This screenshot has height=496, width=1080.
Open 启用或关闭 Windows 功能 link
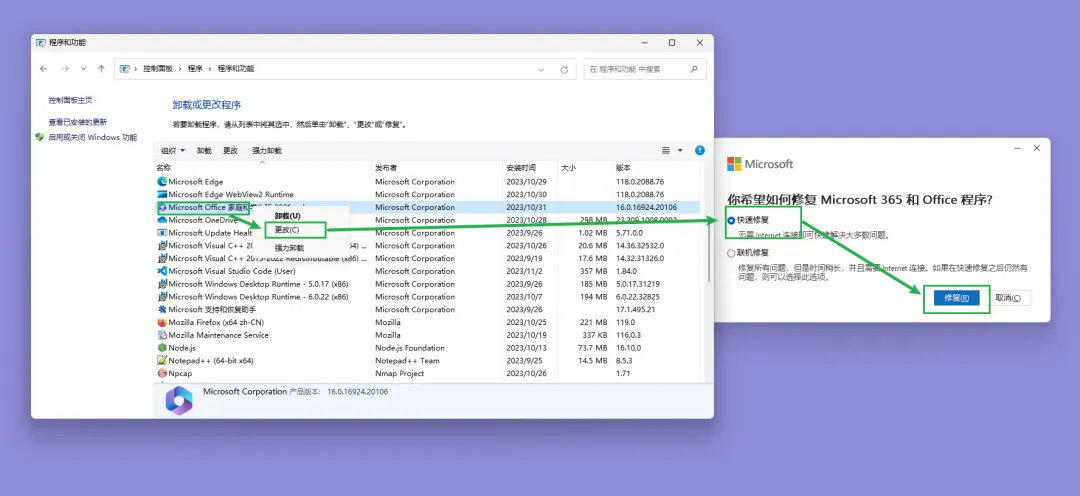tap(92, 137)
